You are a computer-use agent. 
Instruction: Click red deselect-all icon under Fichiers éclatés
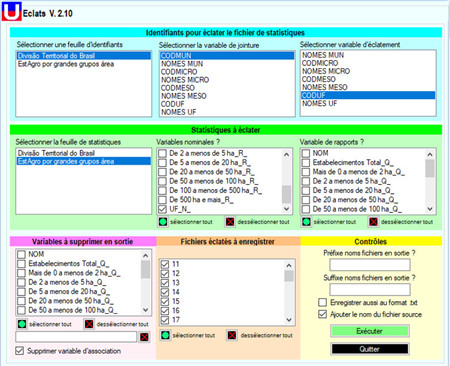tap(232, 335)
